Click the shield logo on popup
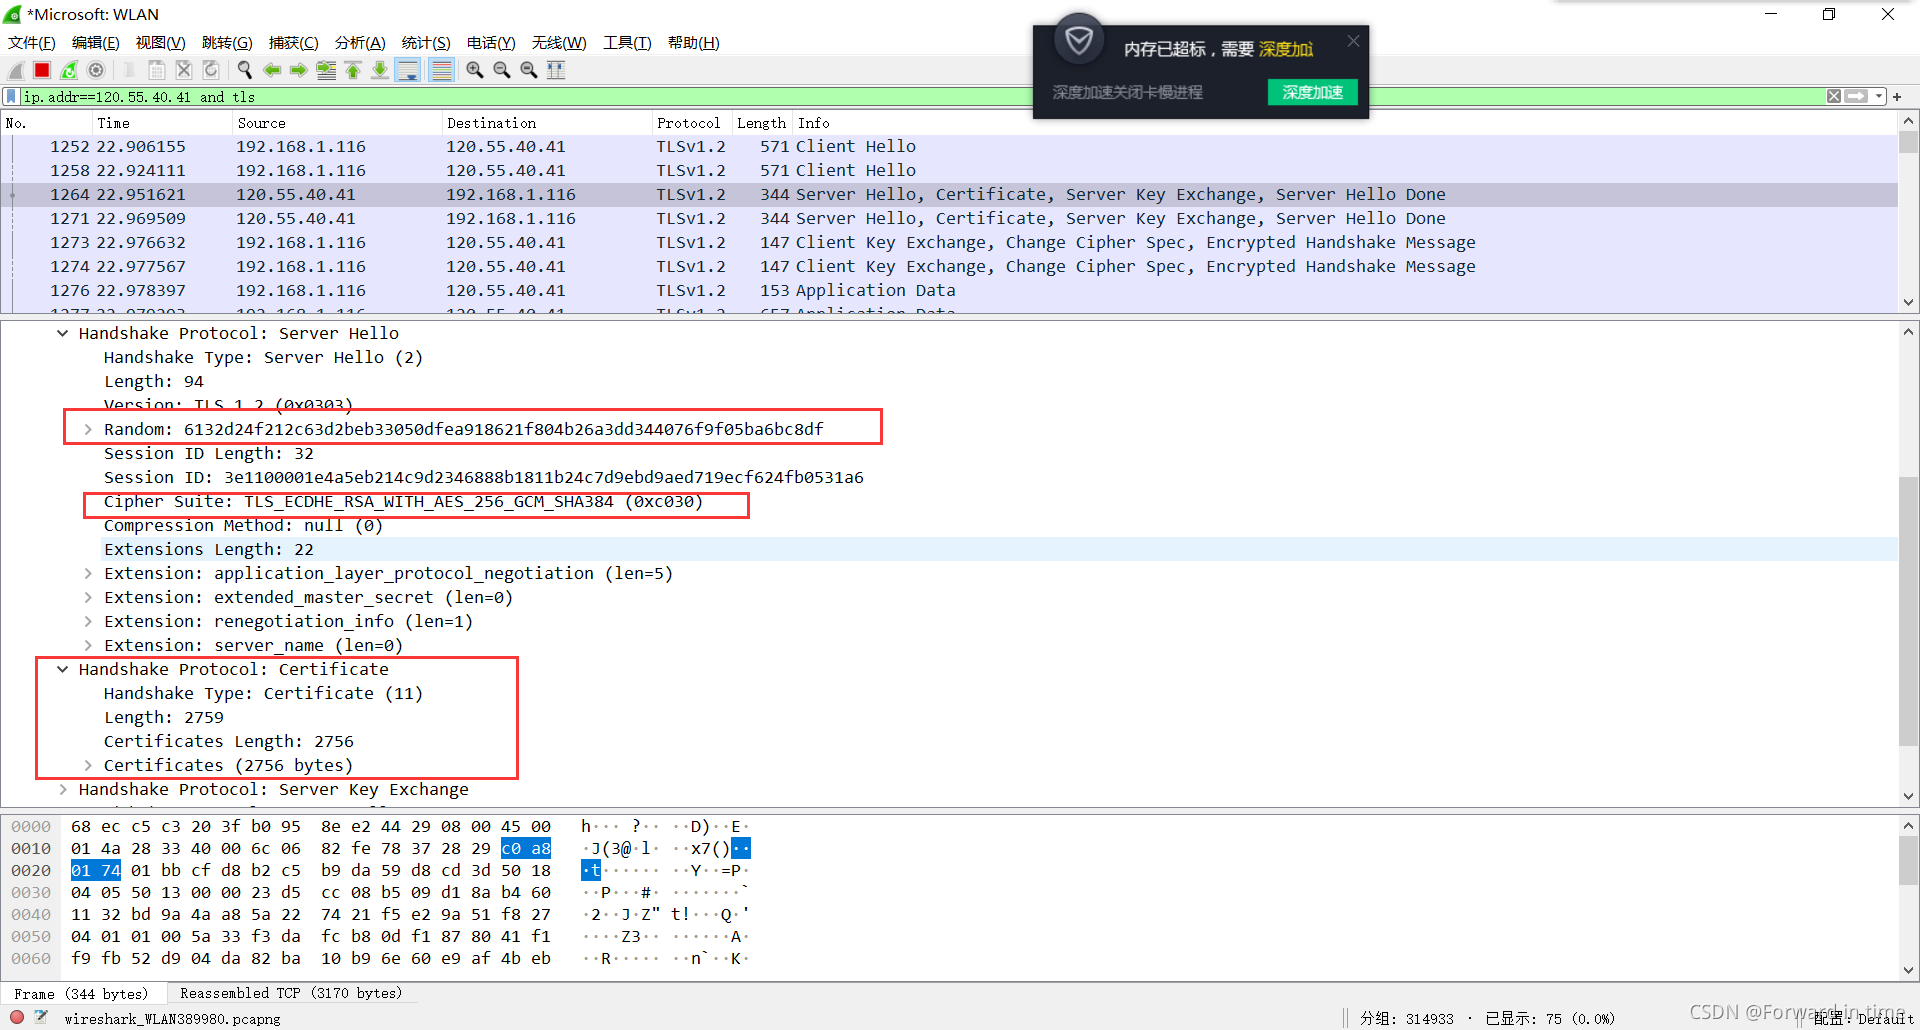Viewport: 1920px width, 1030px height. pos(1079,41)
